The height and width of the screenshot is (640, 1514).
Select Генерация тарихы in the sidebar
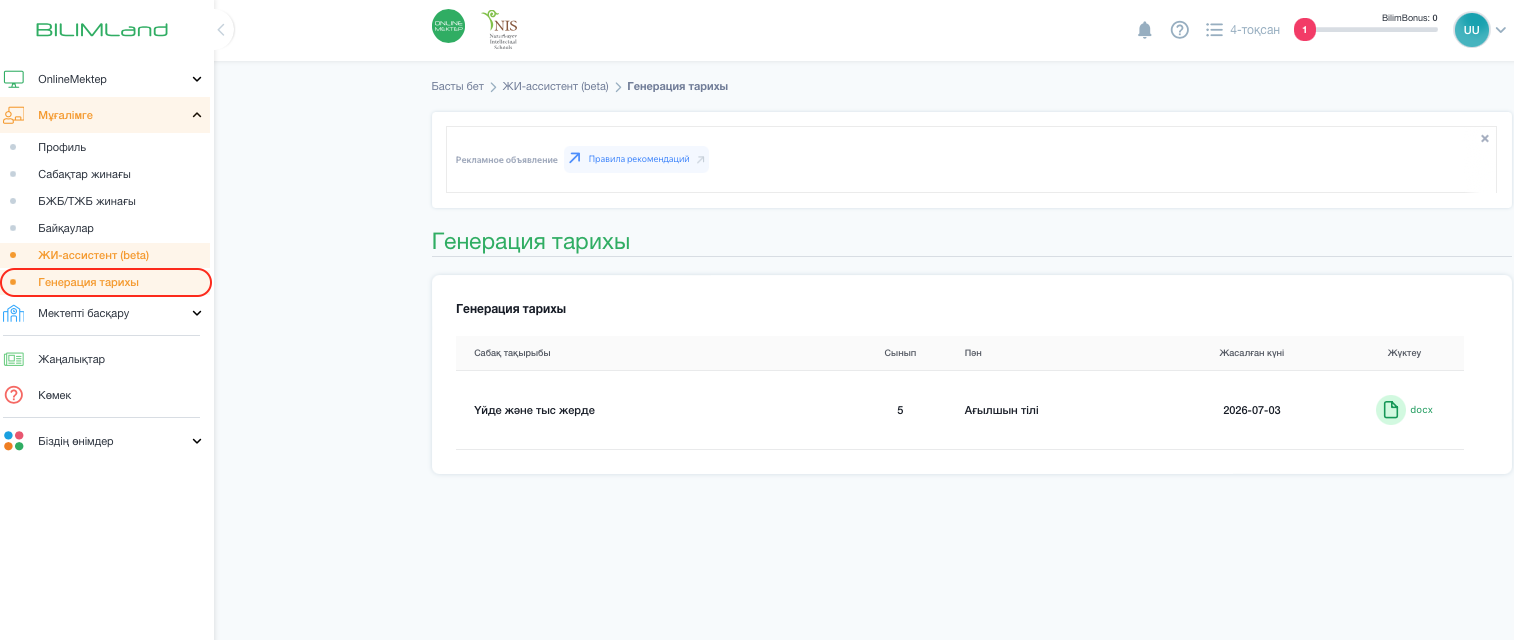pos(88,282)
